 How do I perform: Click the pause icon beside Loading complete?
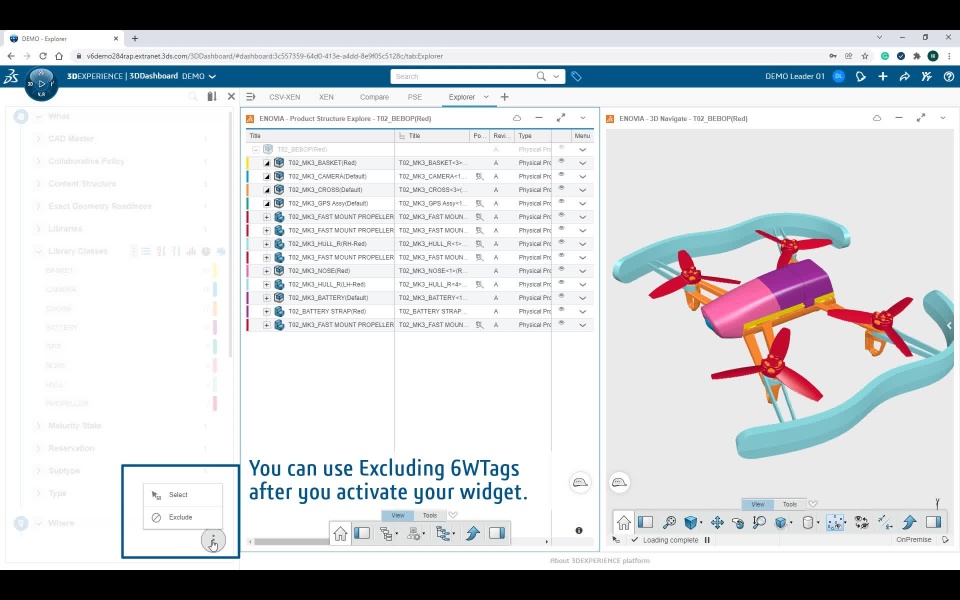click(x=707, y=540)
